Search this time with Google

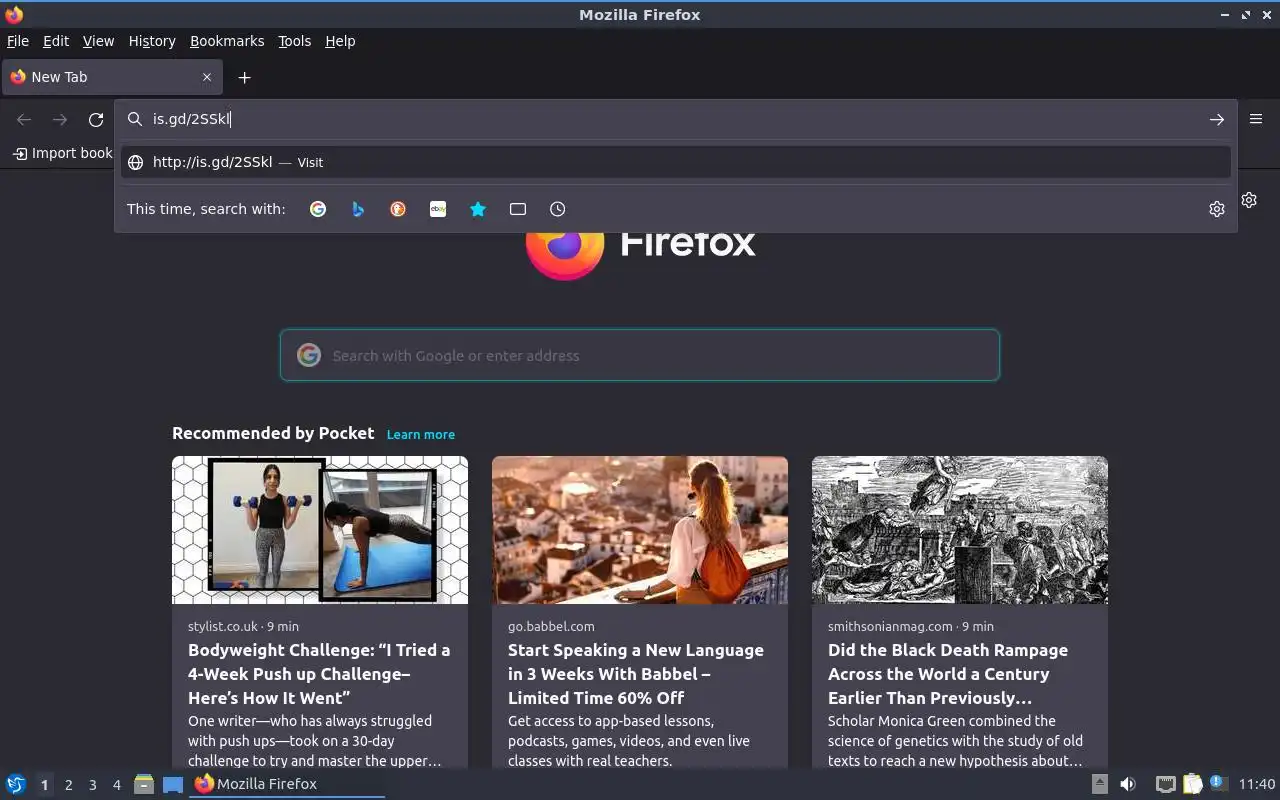tap(318, 209)
